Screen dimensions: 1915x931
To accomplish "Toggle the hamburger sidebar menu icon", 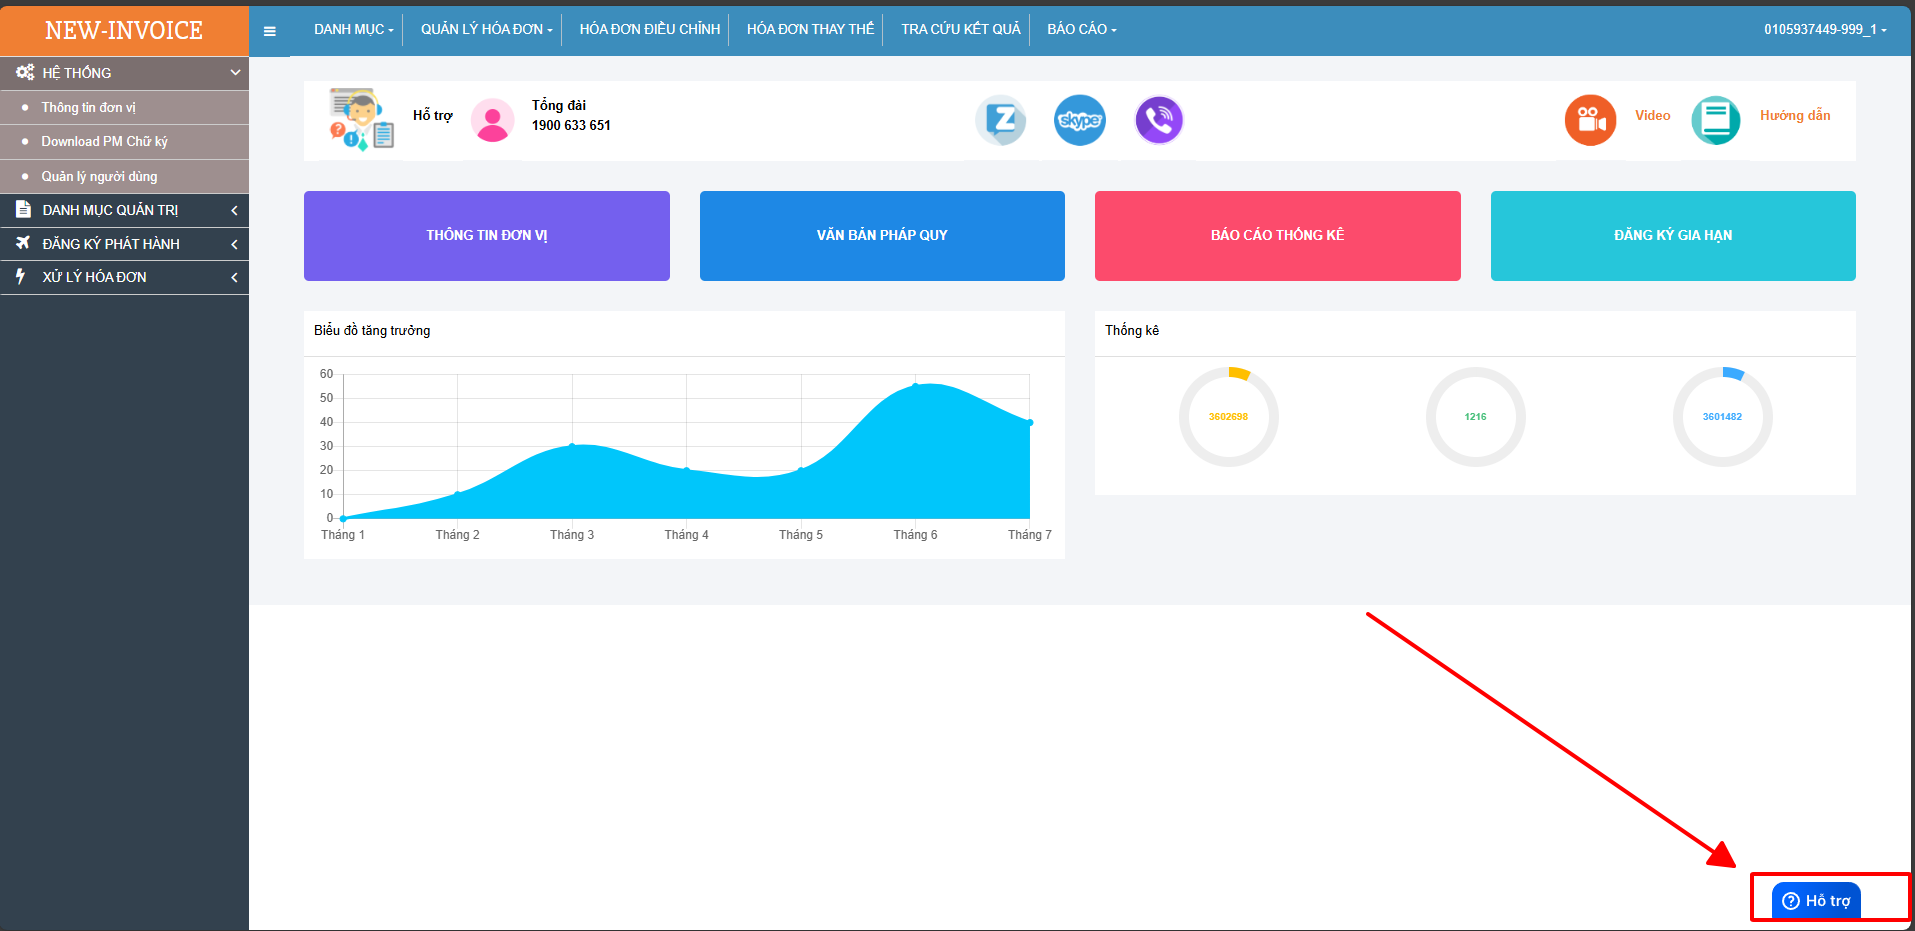I will (x=269, y=31).
